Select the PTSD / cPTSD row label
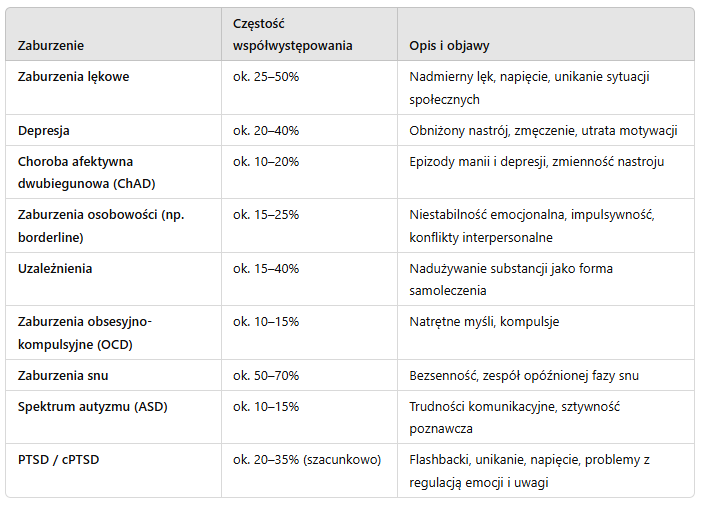Image resolution: width=711 pixels, height=516 pixels. pos(58,459)
